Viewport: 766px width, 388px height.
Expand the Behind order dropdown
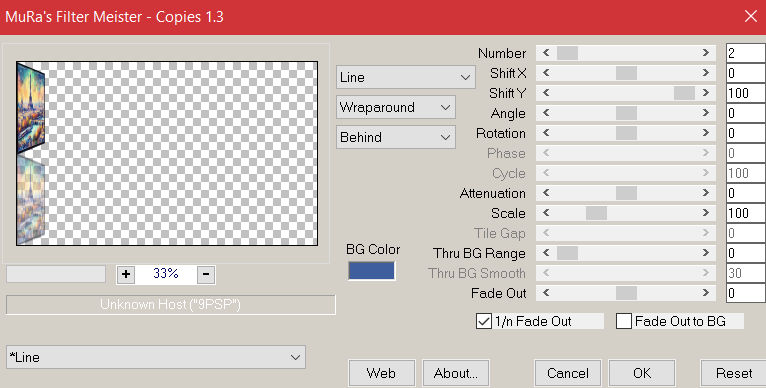(396, 137)
